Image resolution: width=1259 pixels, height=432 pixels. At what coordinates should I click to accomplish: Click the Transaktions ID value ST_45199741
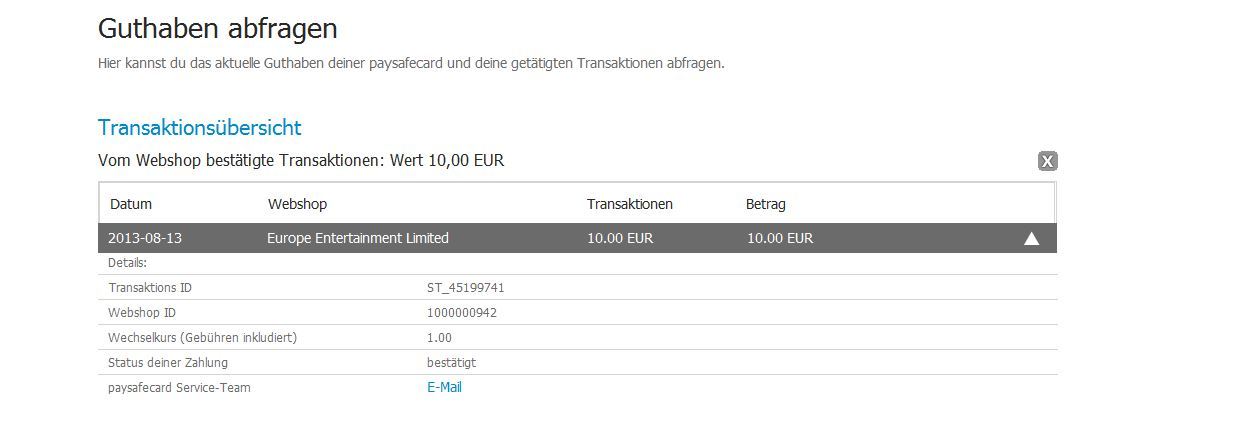click(465, 287)
